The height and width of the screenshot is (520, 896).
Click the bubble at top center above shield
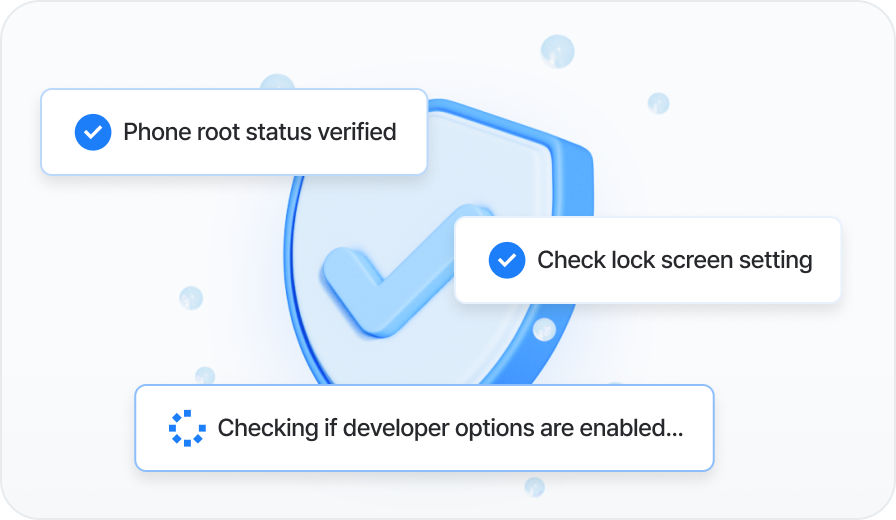tap(557, 50)
